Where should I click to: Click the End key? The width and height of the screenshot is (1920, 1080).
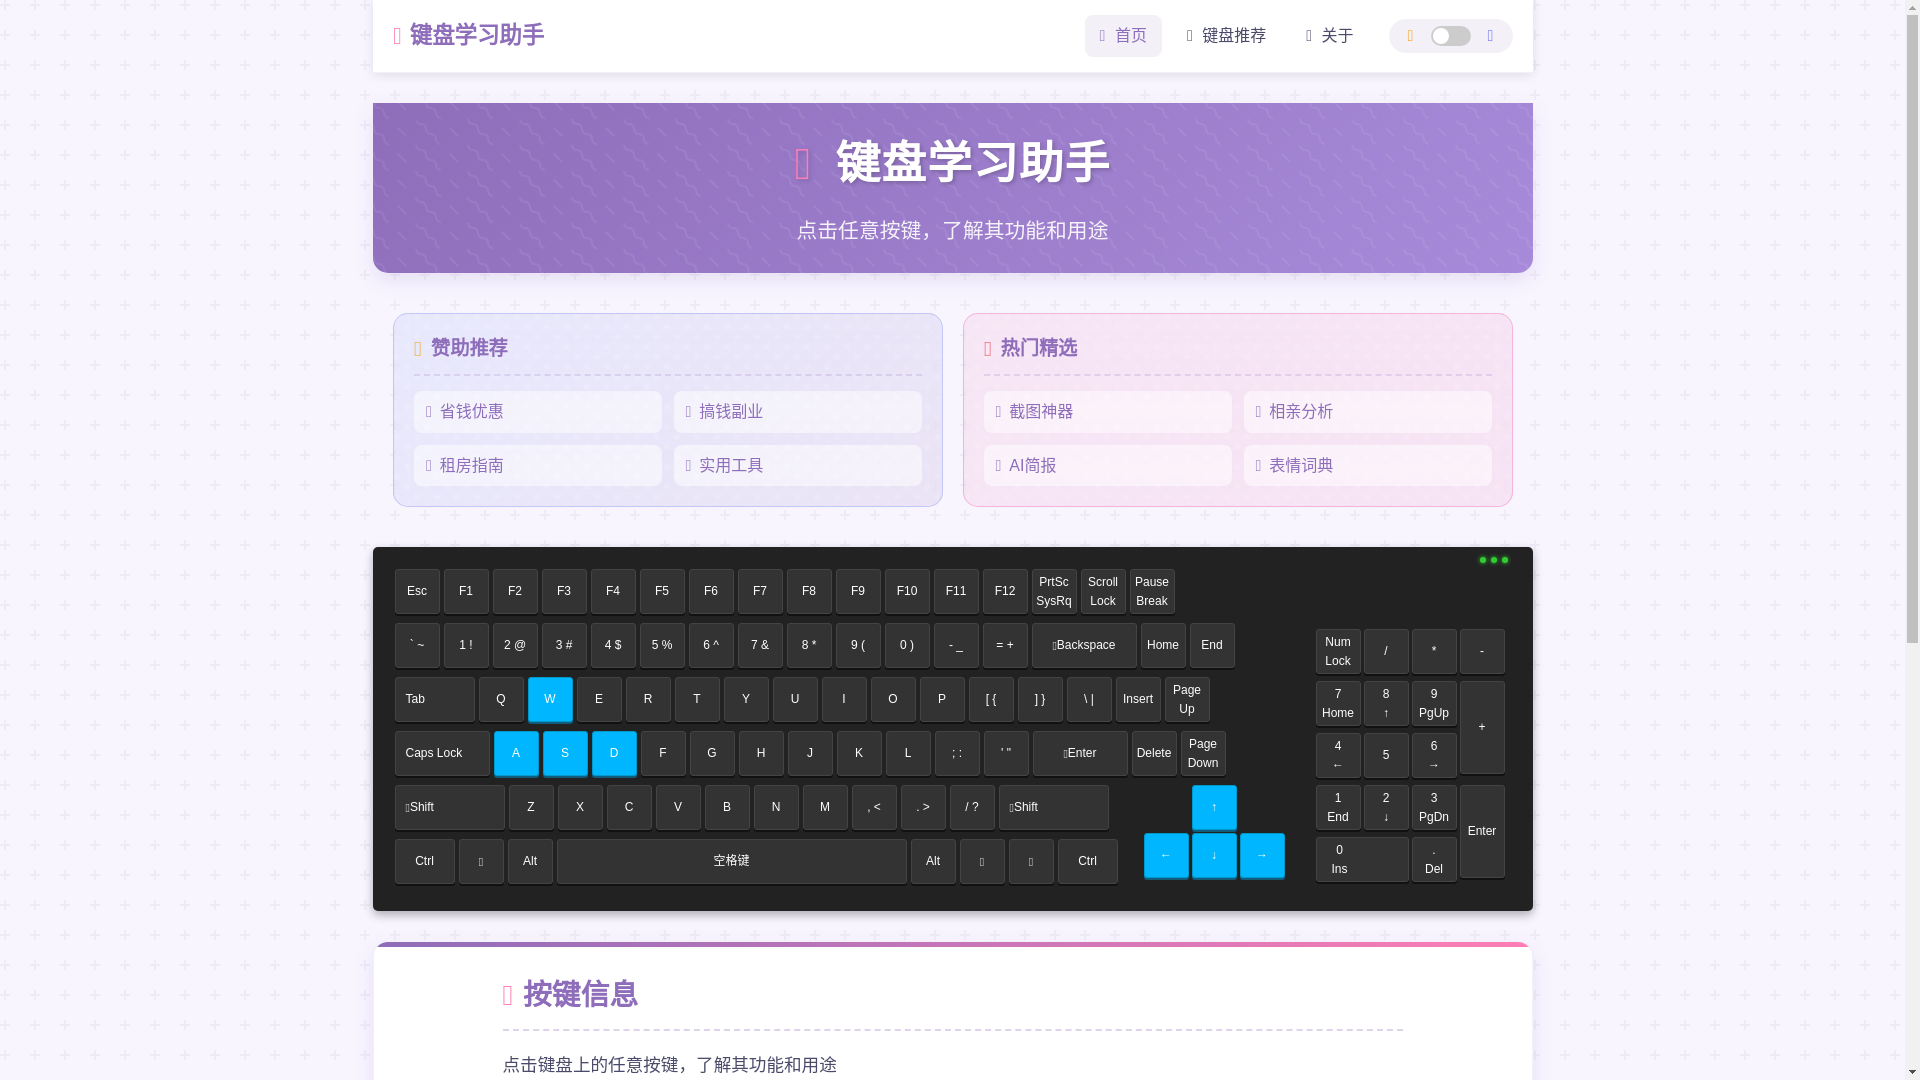point(1212,645)
